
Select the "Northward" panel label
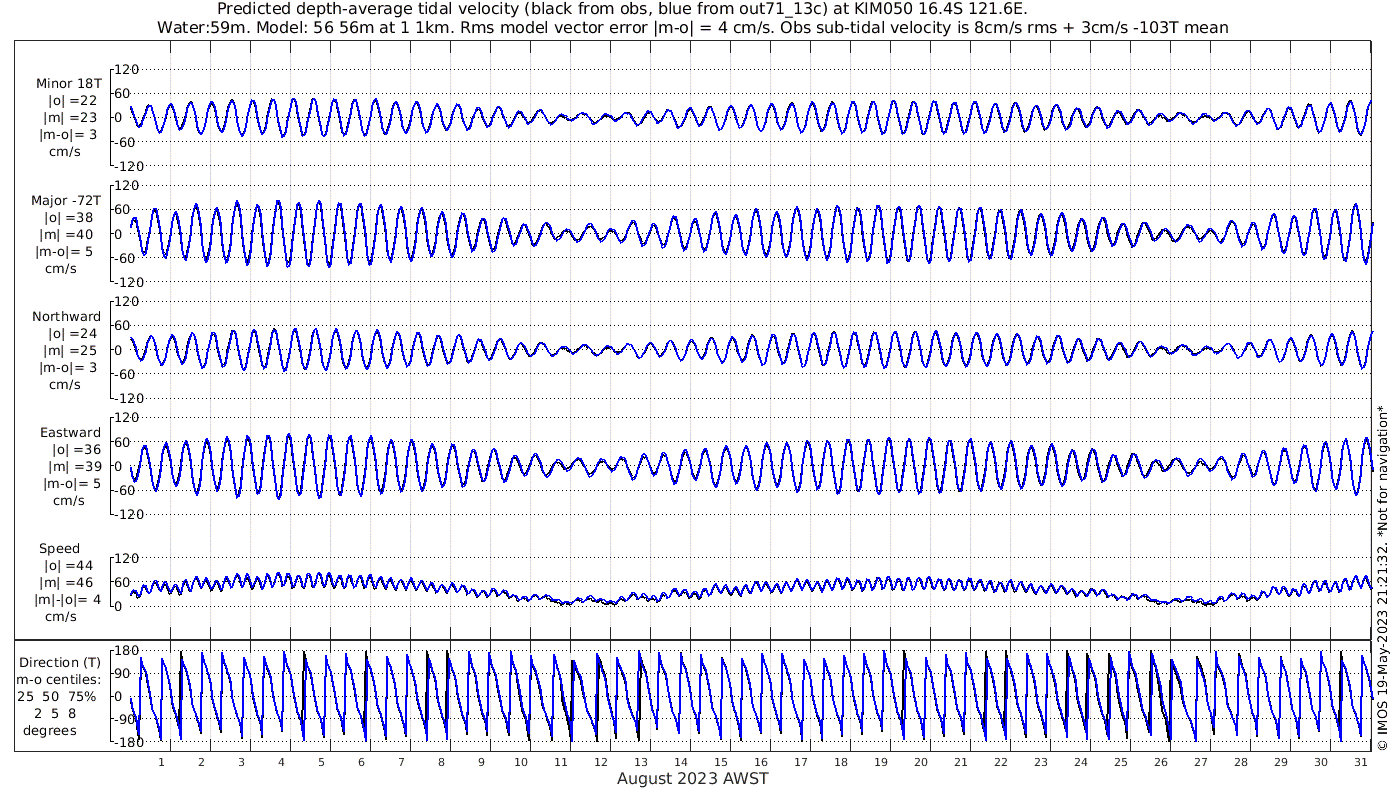[66, 316]
